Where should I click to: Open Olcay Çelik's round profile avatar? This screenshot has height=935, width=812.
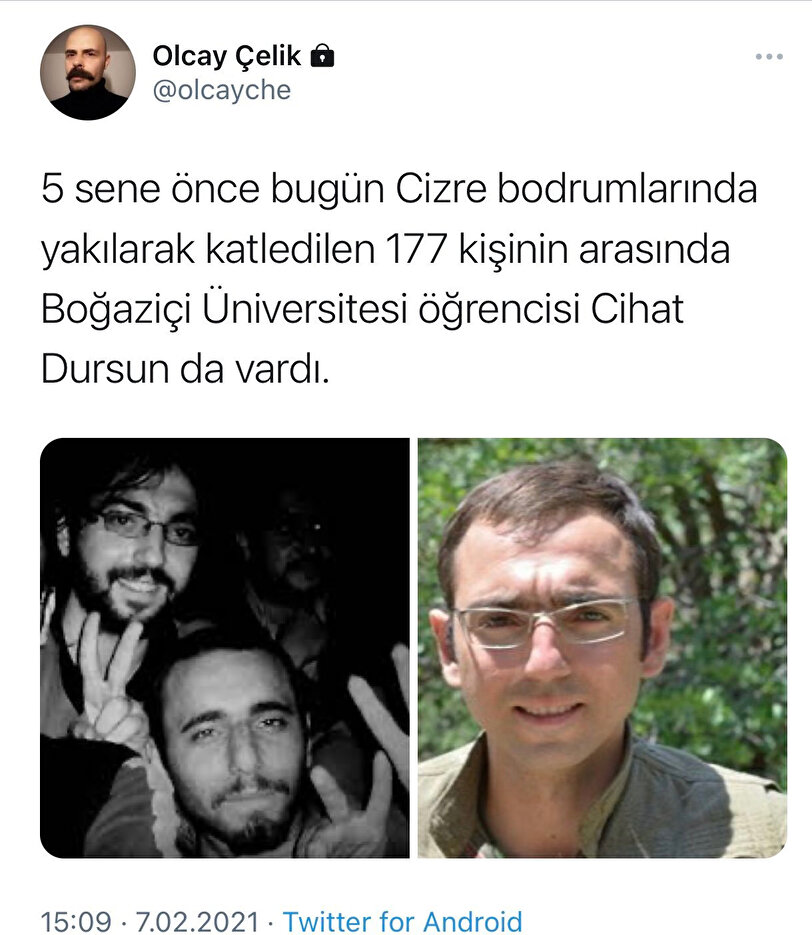(x=88, y=72)
